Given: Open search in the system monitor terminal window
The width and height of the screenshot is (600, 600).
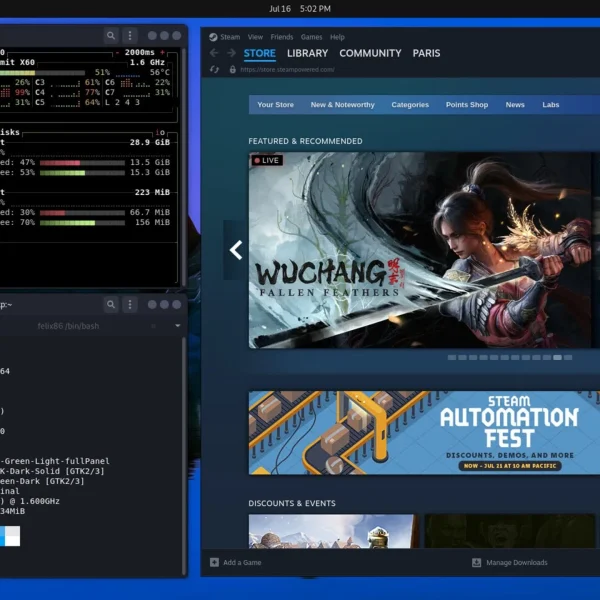Looking at the screenshot, I should pyautogui.click(x=111, y=36).
